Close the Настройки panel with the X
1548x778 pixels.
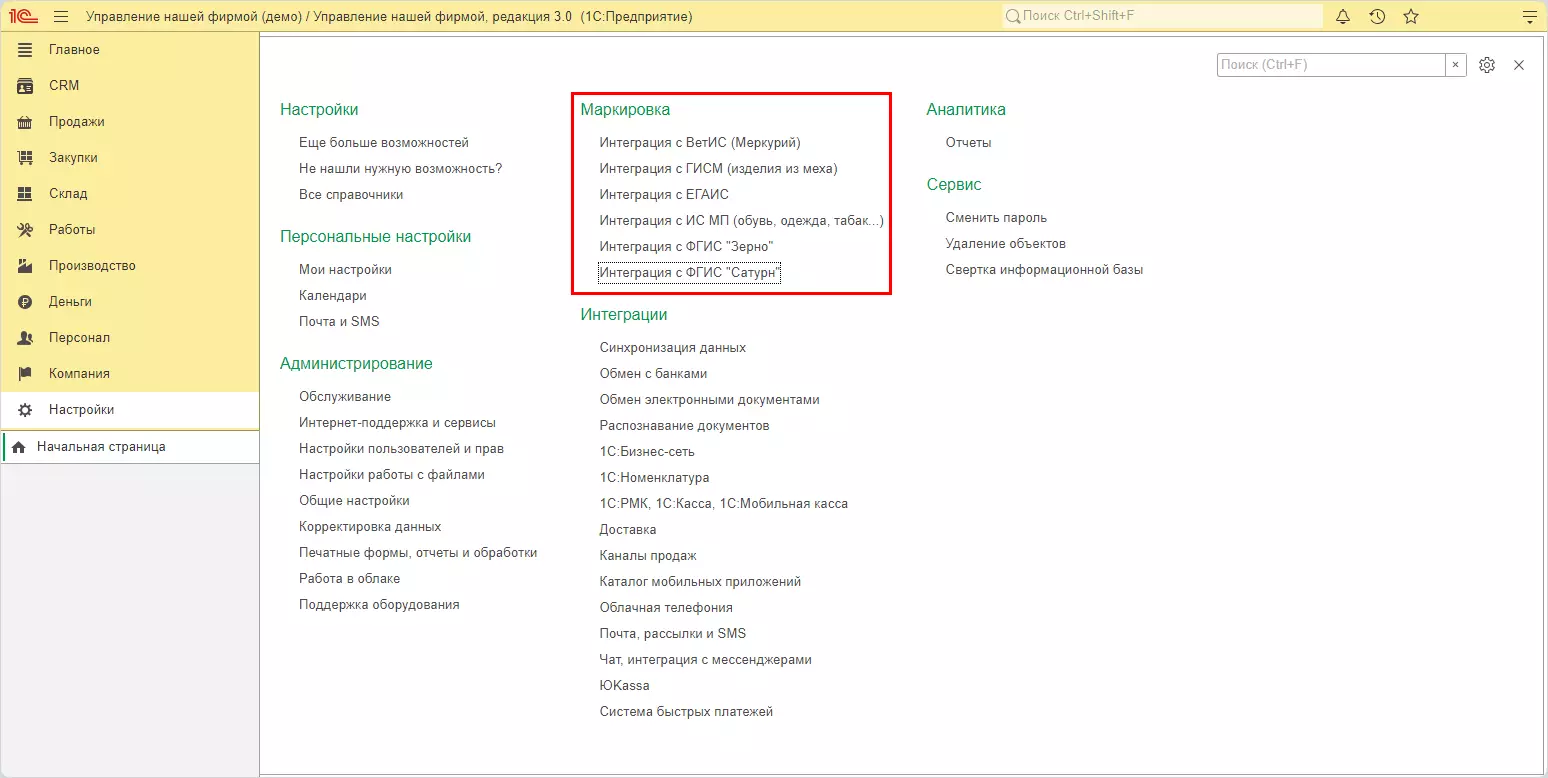1519,65
